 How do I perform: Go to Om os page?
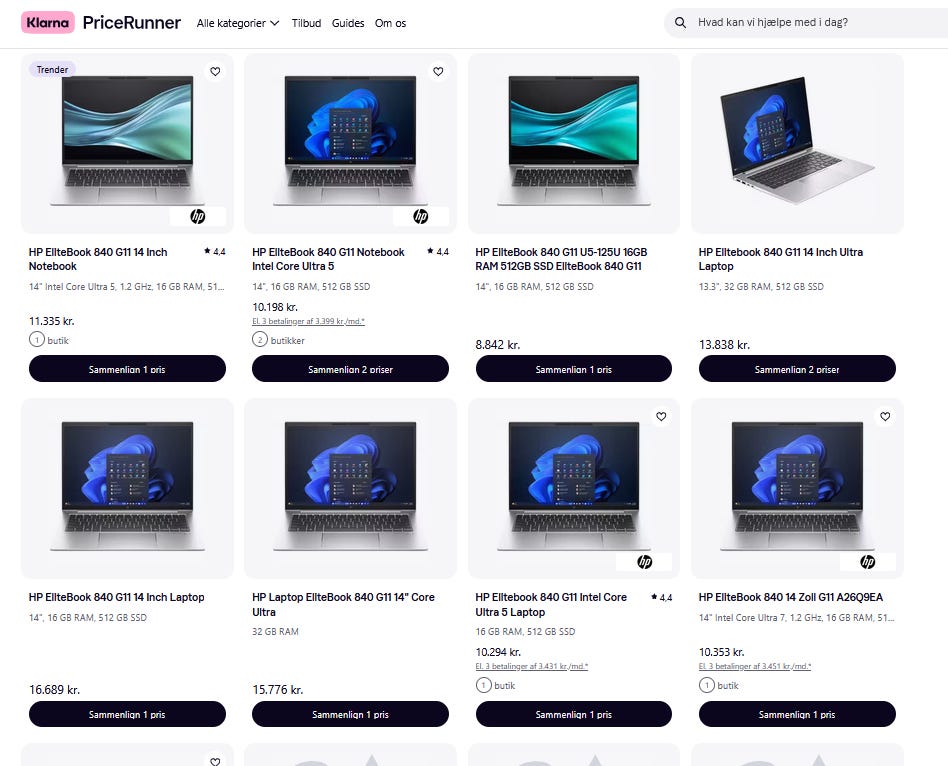click(x=391, y=23)
